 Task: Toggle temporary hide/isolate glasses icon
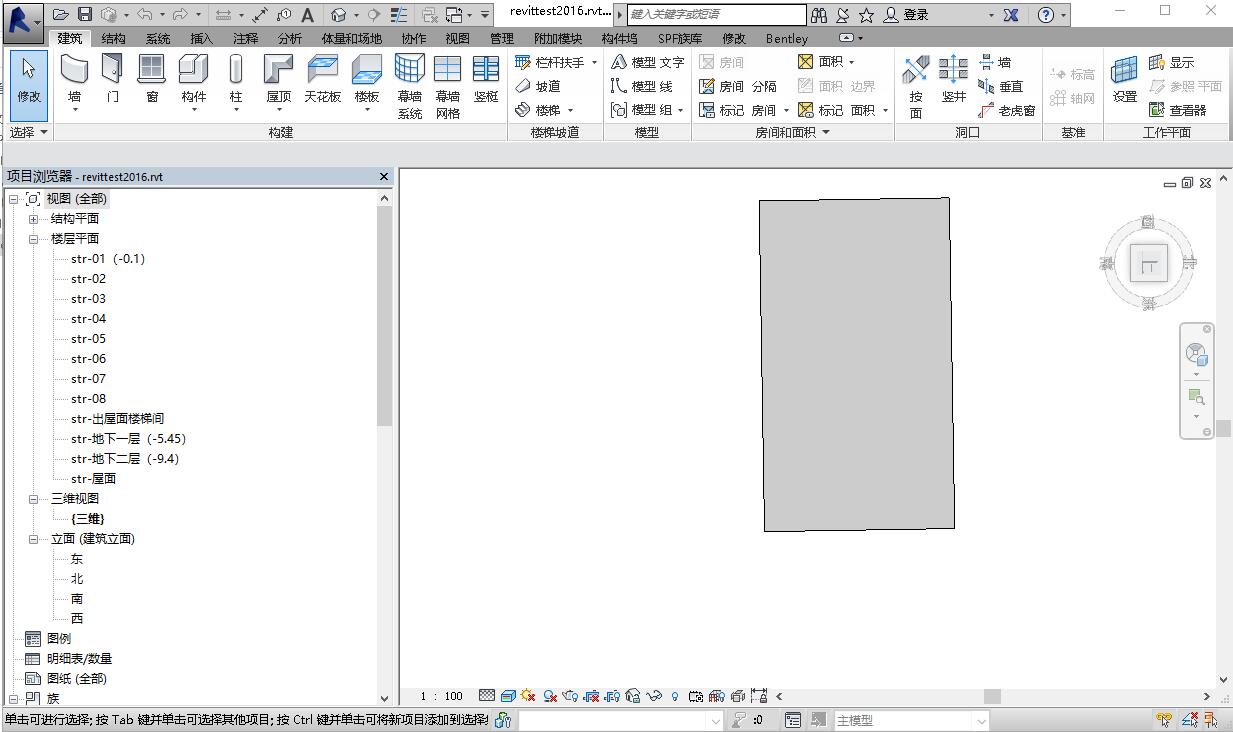[x=654, y=696]
